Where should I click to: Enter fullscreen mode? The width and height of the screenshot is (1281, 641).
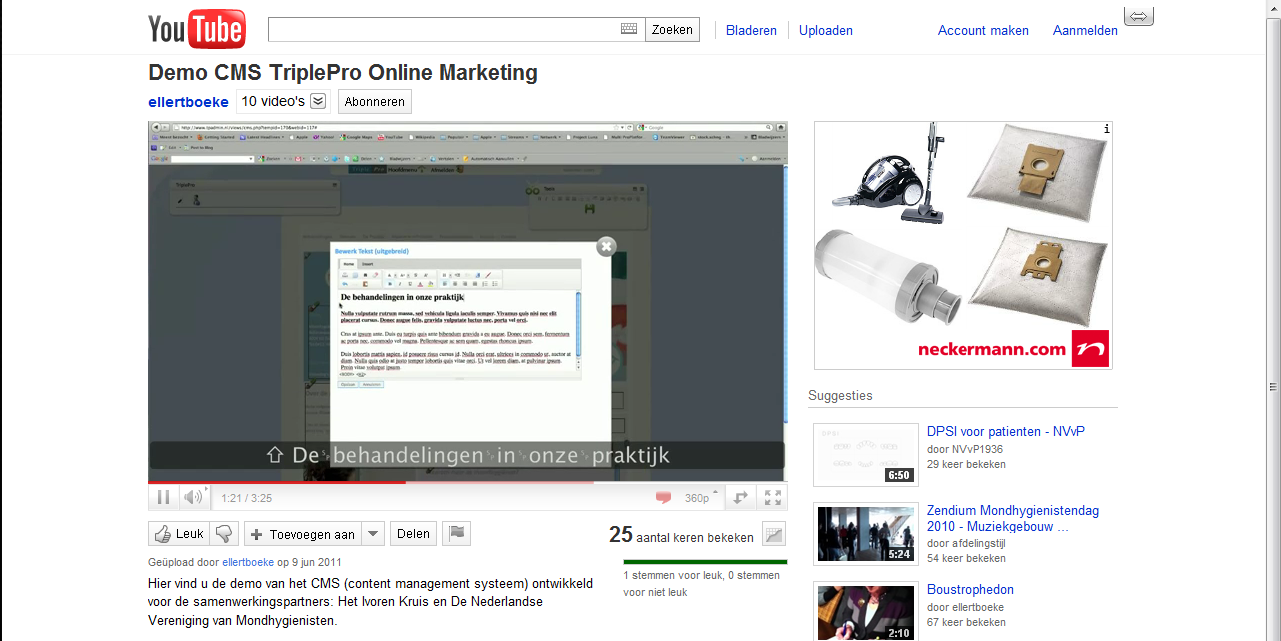click(773, 497)
